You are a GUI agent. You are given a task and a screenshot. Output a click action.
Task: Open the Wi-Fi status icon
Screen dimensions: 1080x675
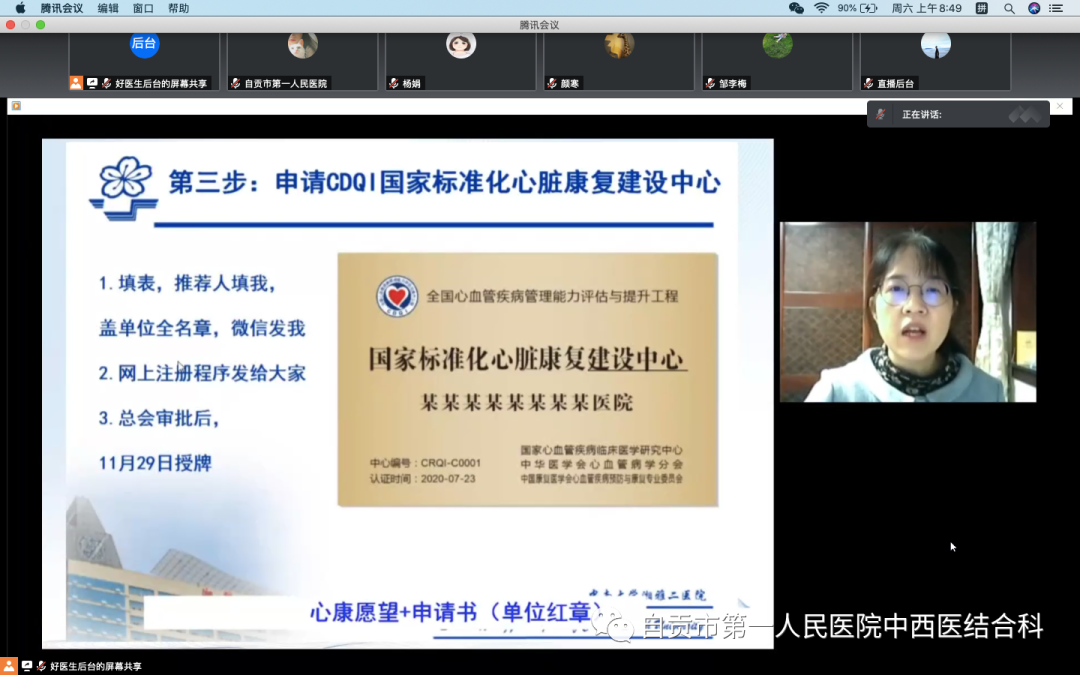(x=821, y=8)
